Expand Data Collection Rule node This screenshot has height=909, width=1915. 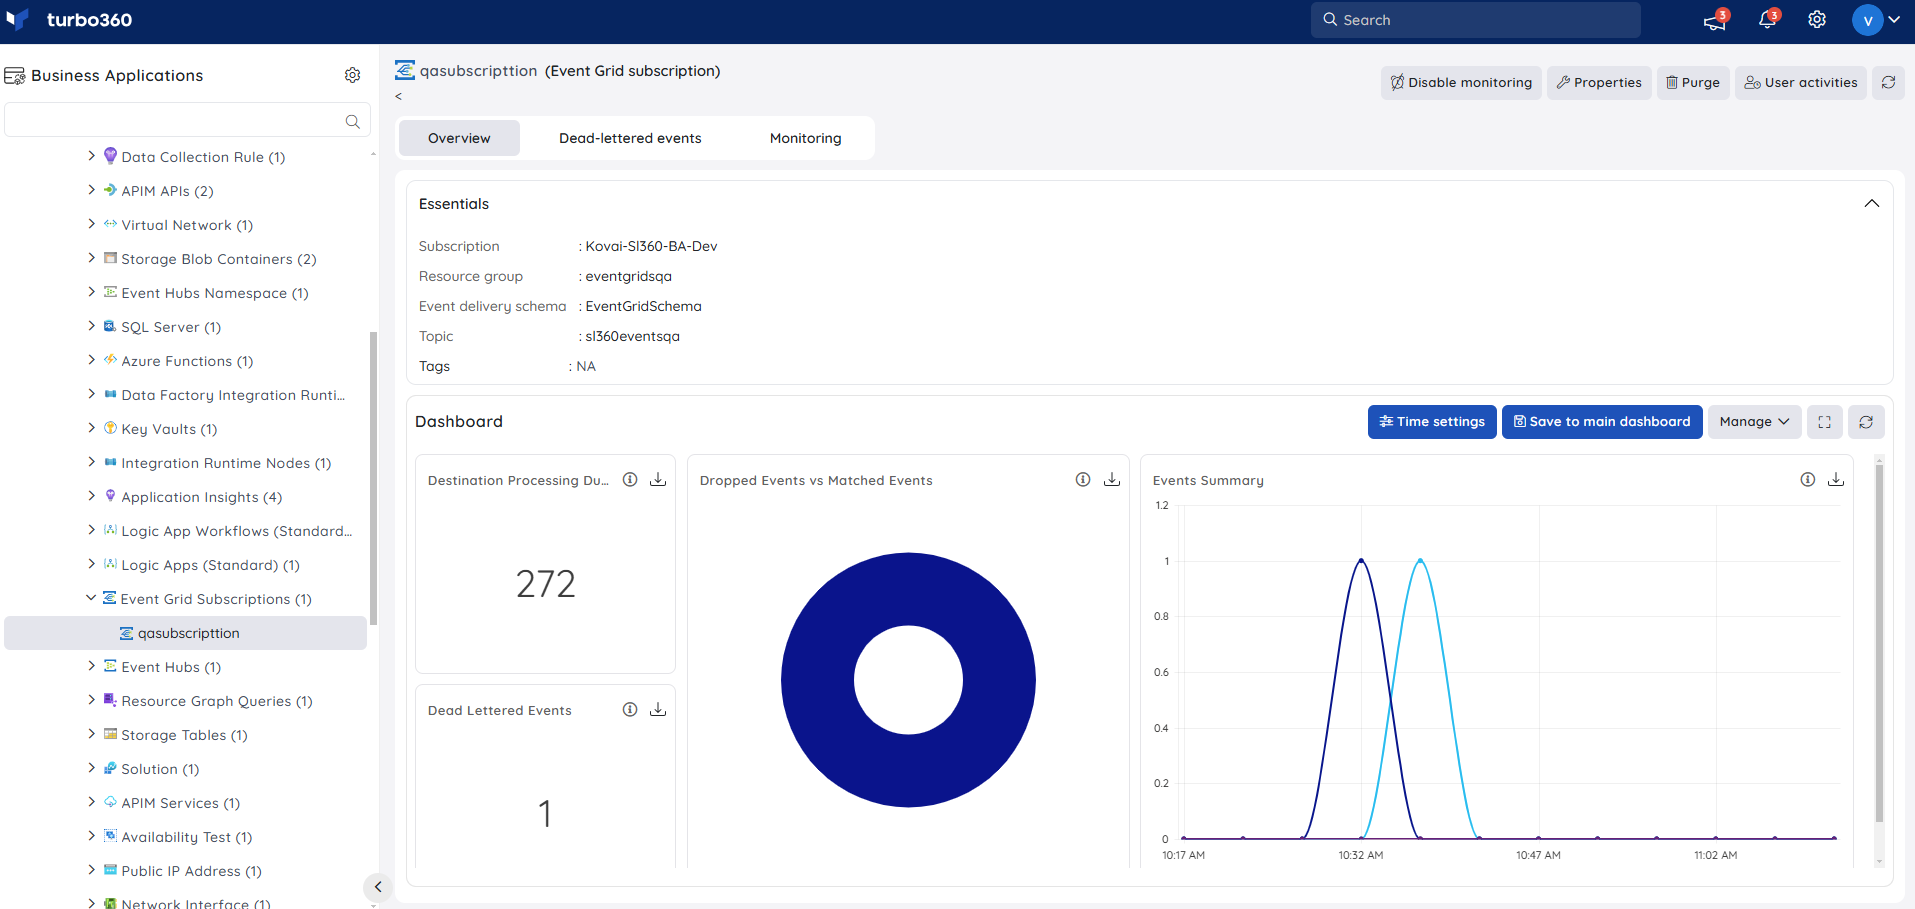coord(92,156)
